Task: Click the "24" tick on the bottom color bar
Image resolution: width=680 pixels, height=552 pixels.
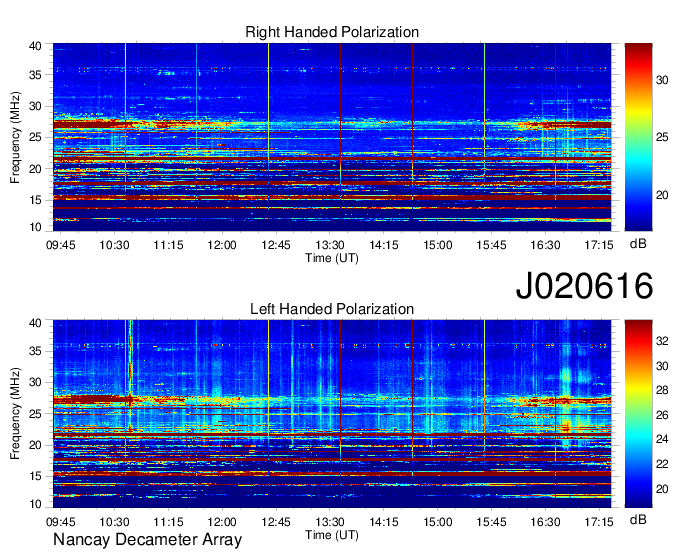Action: pos(662,440)
